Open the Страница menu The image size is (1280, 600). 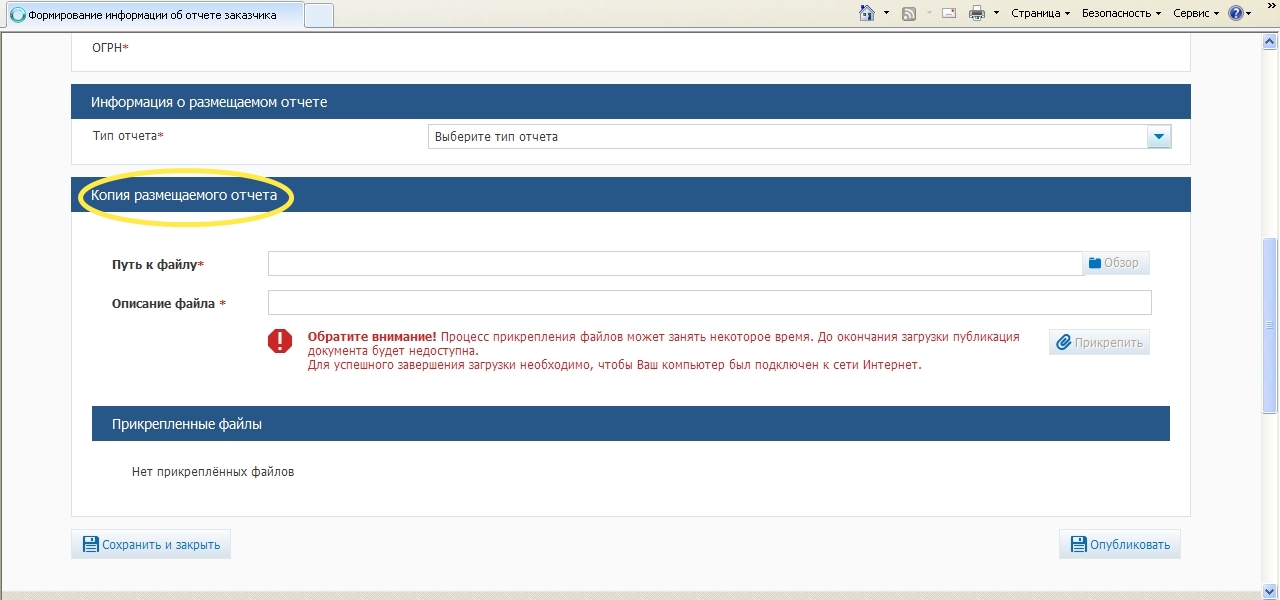[1040, 13]
